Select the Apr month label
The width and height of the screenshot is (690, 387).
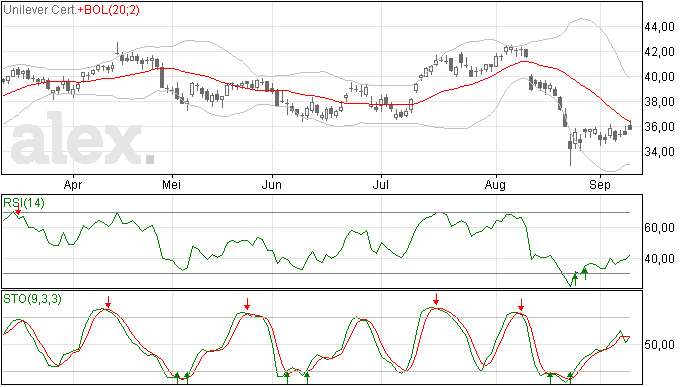click(x=73, y=185)
